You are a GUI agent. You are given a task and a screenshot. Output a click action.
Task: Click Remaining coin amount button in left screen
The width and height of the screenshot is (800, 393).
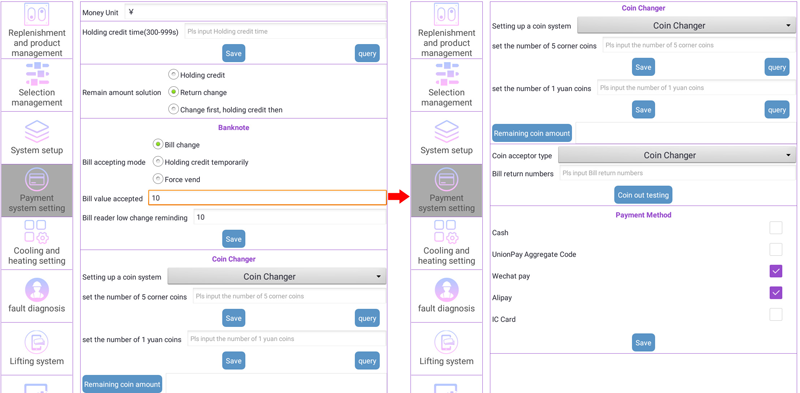click(122, 384)
